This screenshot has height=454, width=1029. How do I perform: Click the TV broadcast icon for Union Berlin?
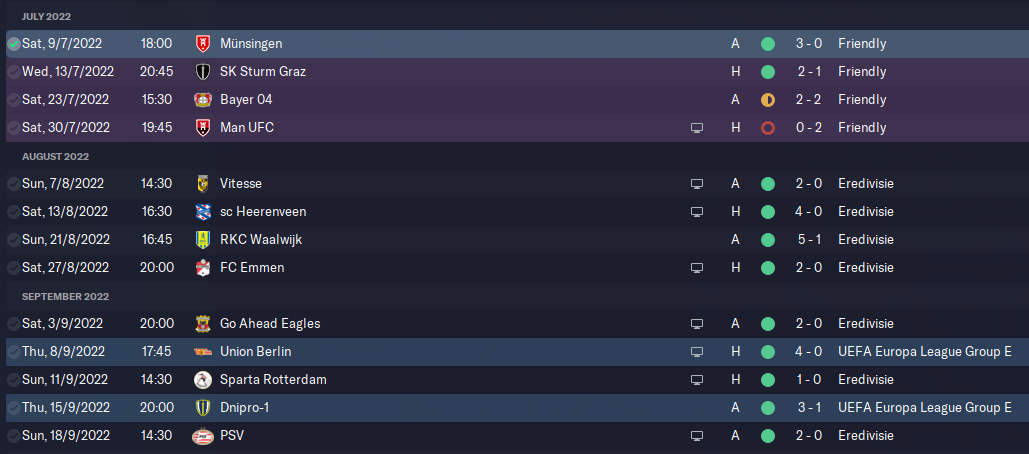tap(697, 352)
